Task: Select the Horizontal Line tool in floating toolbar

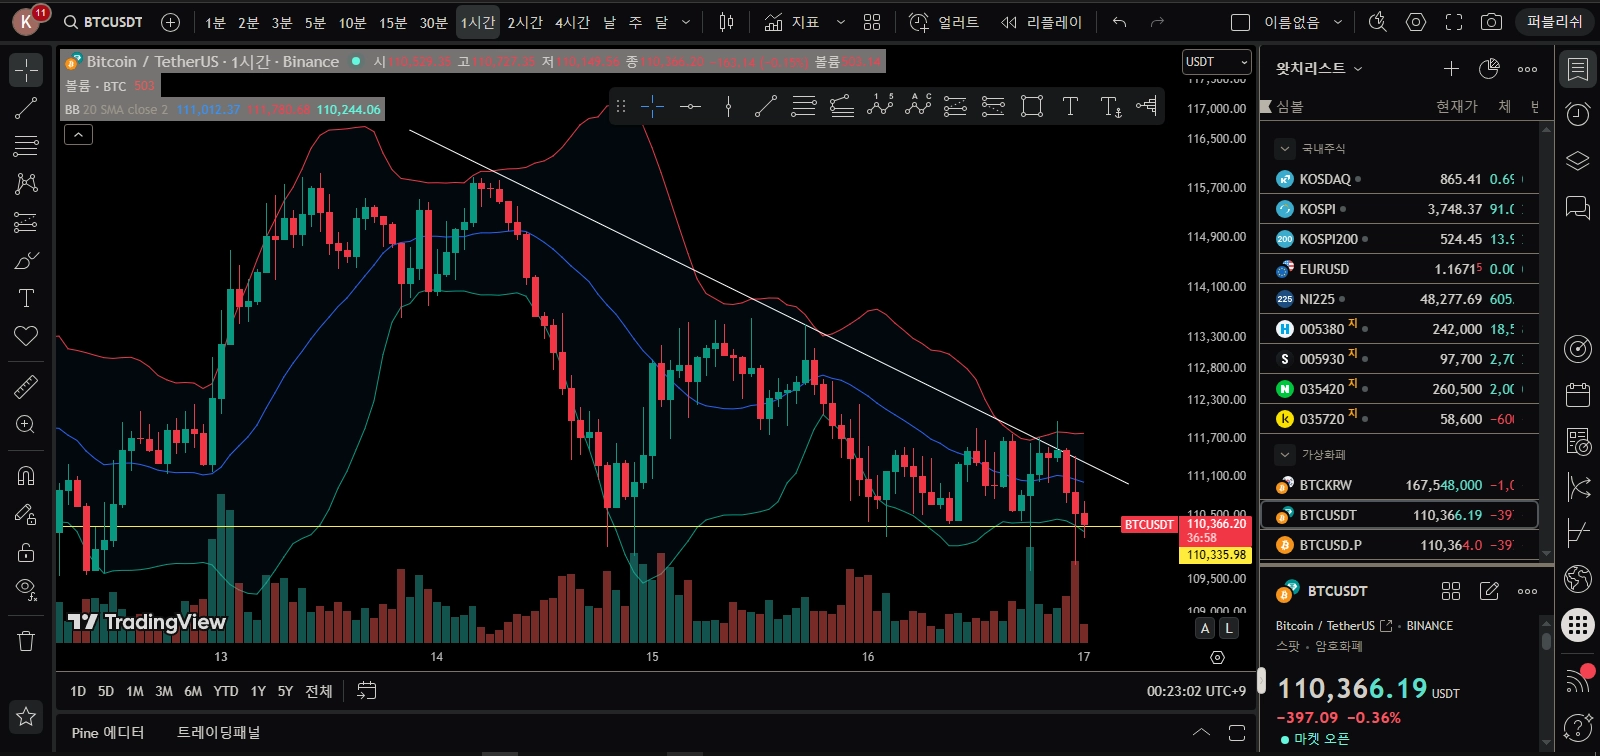Action: tap(690, 106)
